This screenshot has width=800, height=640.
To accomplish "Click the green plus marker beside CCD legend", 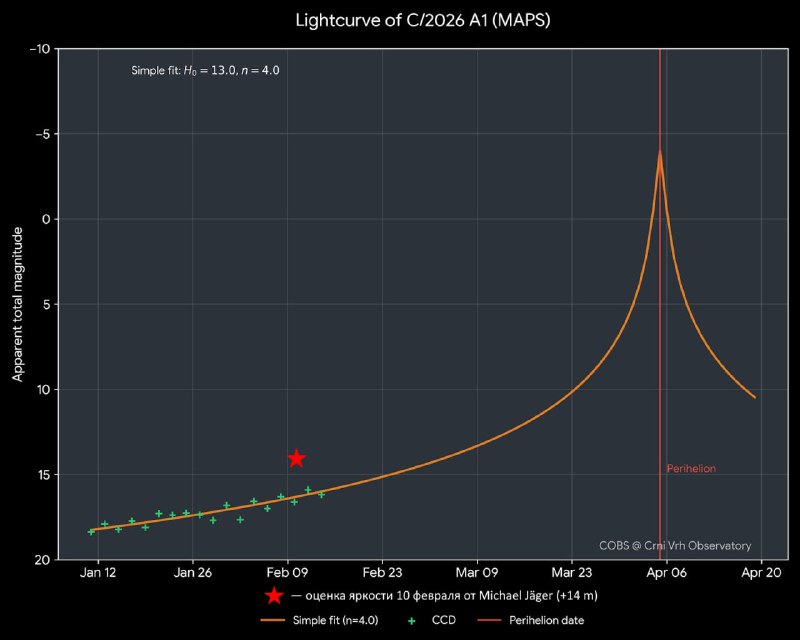I will click(x=412, y=621).
